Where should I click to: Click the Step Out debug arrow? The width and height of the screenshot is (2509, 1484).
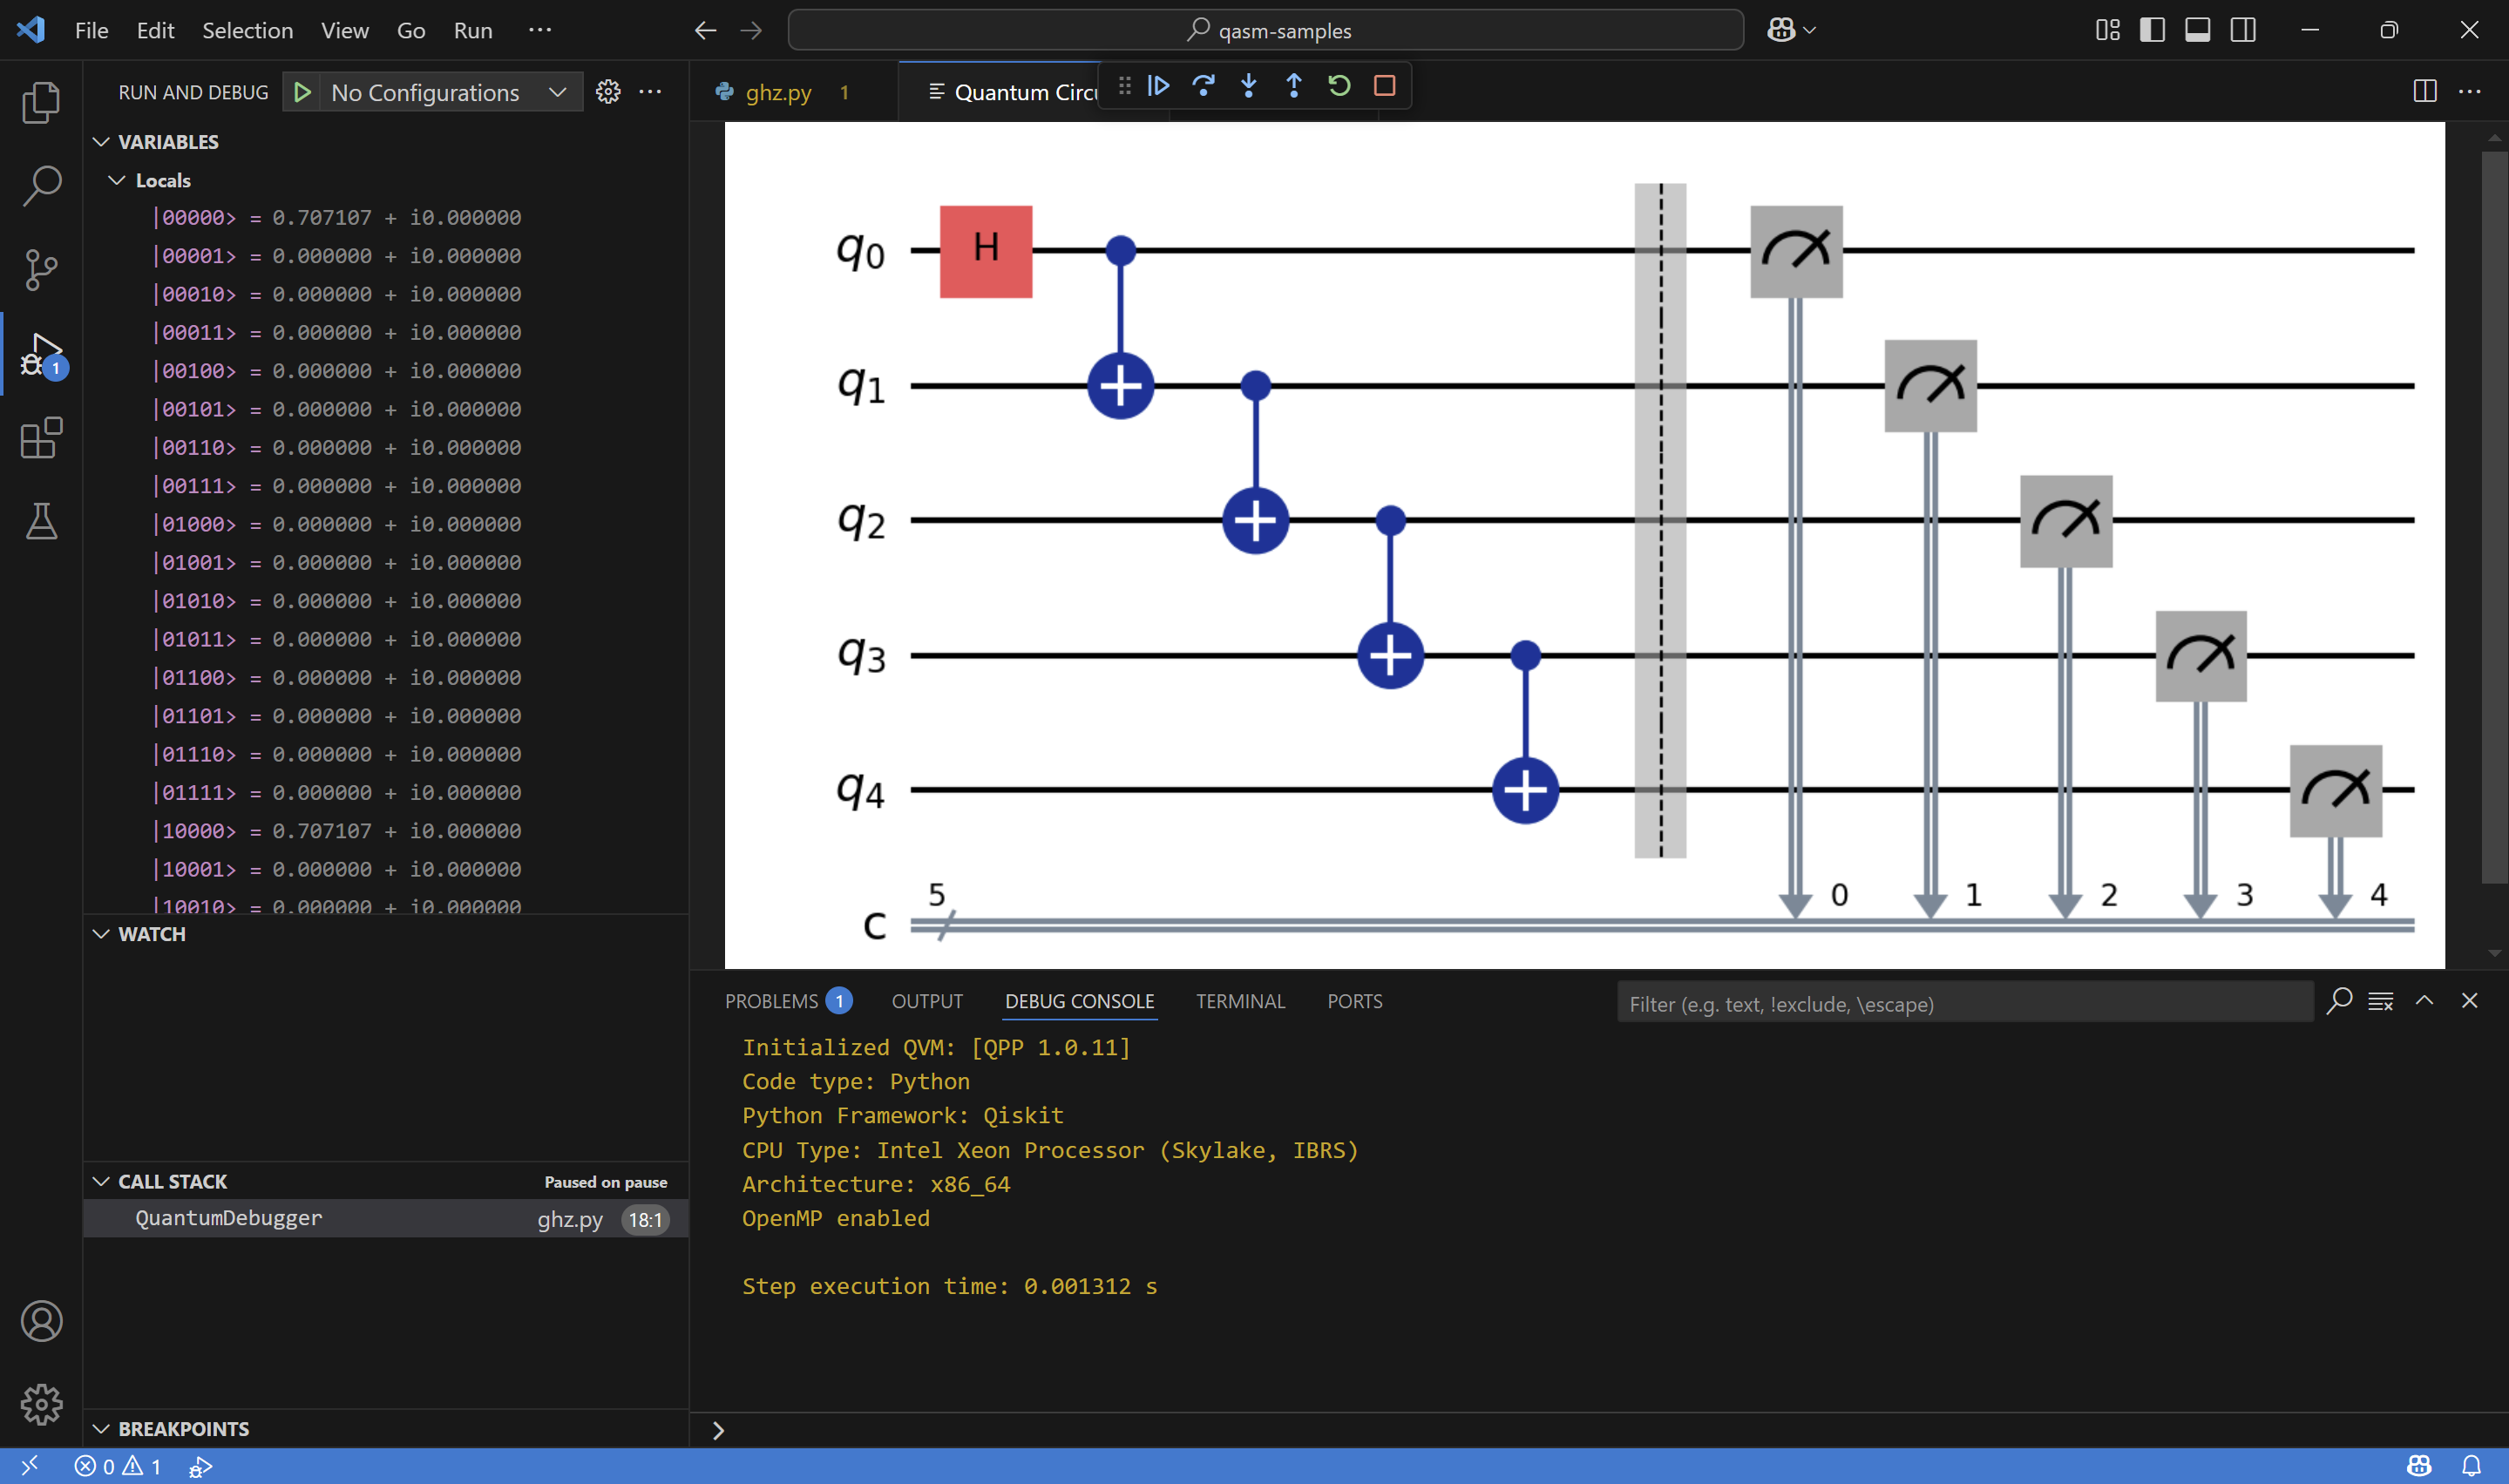(x=1293, y=86)
